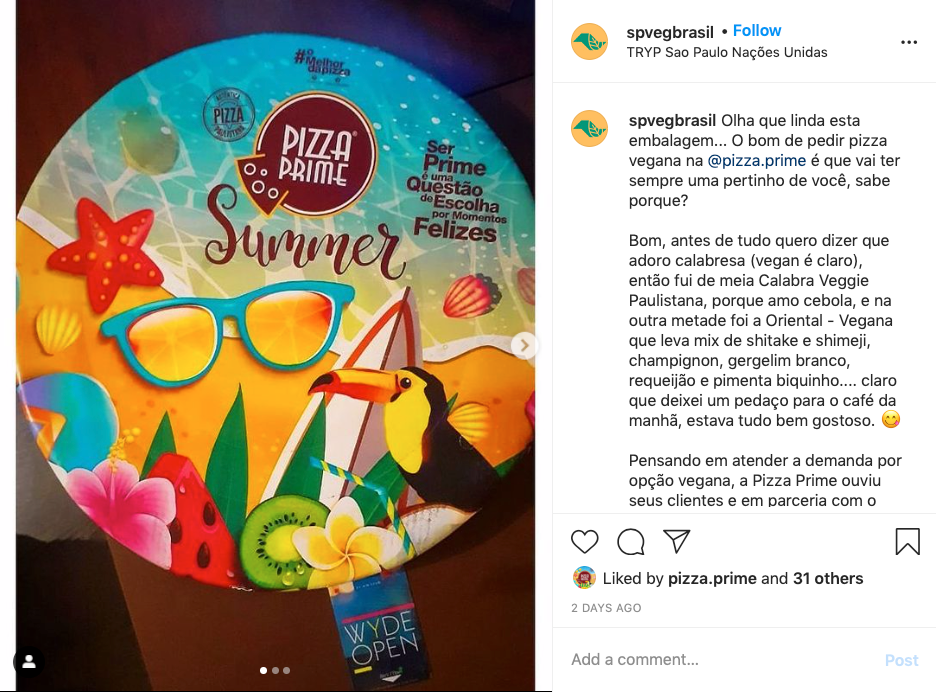This screenshot has width=936, height=692.
Task: Click the Post comment button
Action: click(x=901, y=660)
